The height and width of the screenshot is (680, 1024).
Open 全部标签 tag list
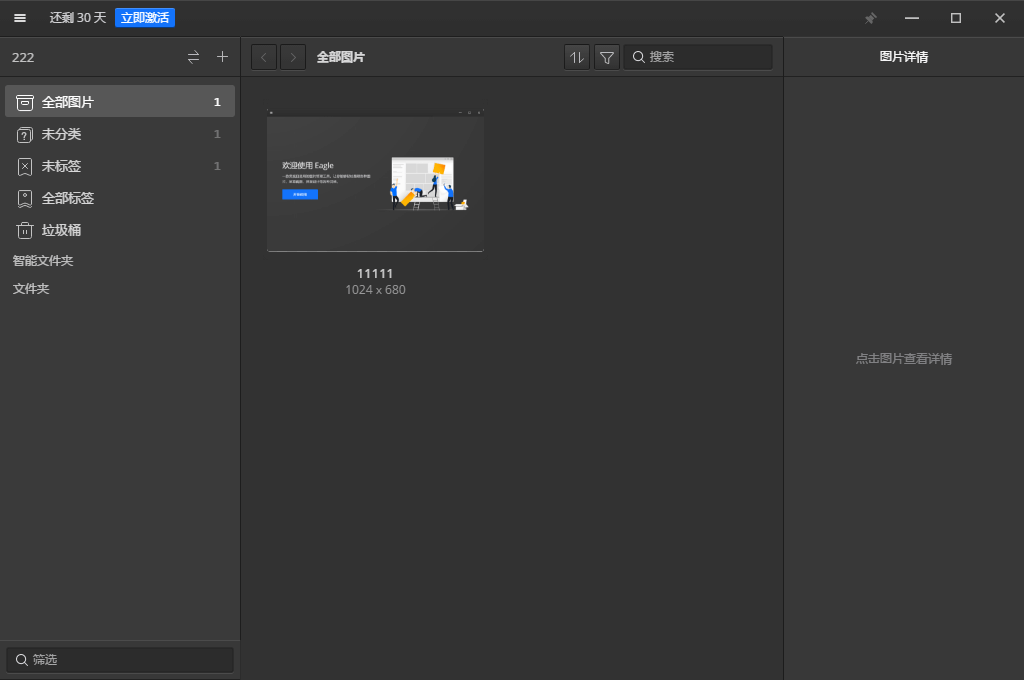(68, 198)
